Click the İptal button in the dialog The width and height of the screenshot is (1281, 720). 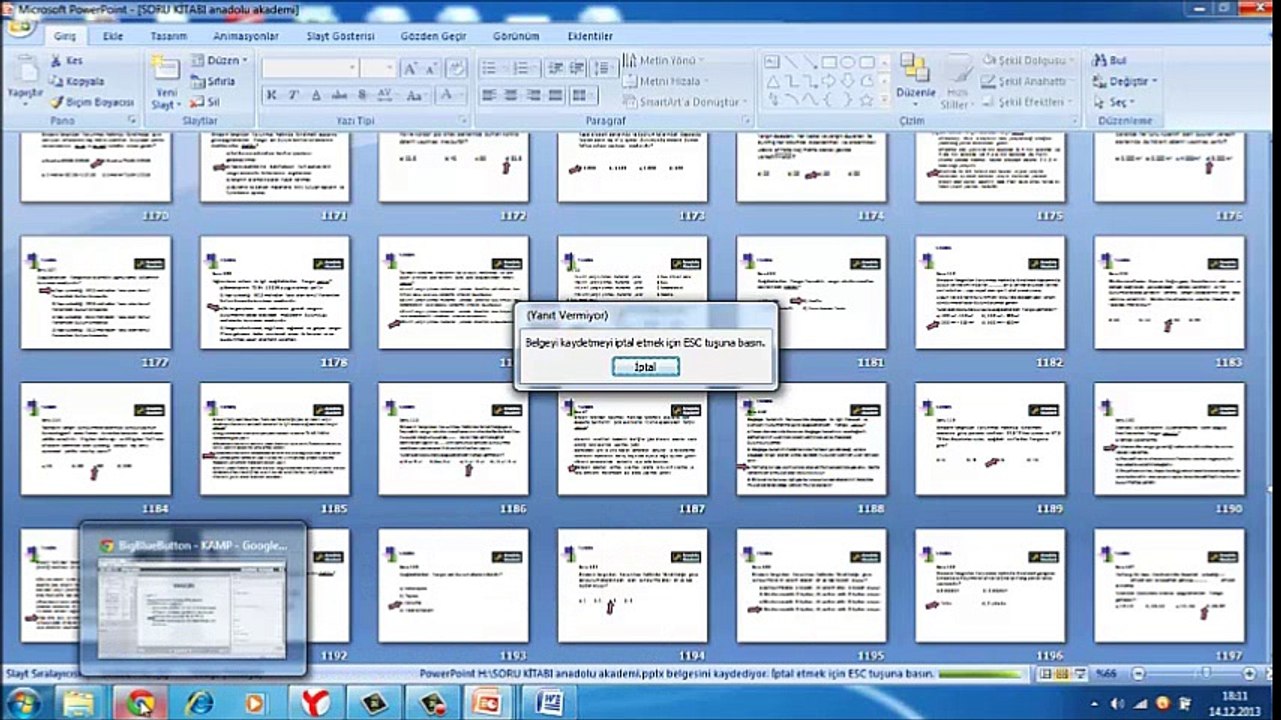click(646, 367)
